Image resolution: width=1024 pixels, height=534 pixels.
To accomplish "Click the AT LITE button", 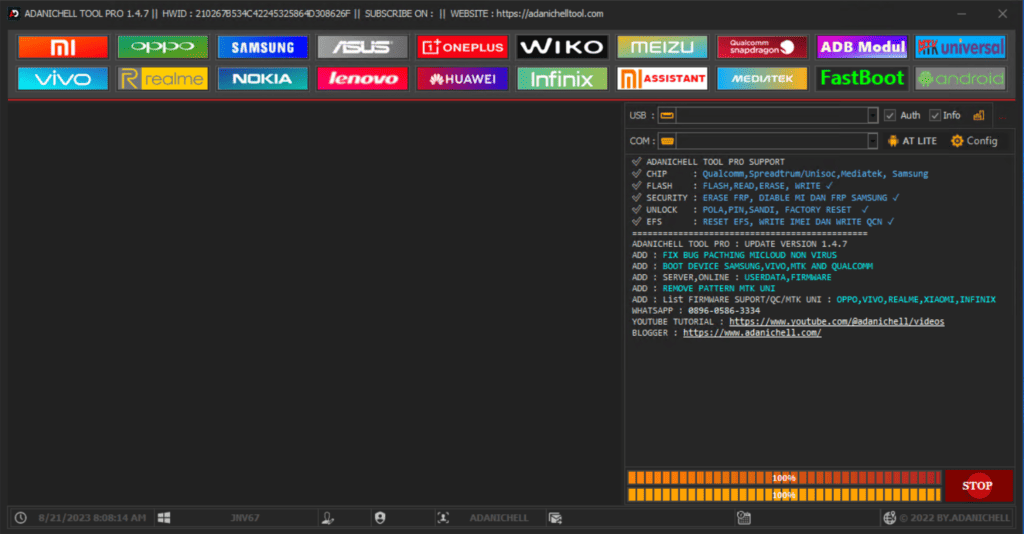I will [912, 141].
